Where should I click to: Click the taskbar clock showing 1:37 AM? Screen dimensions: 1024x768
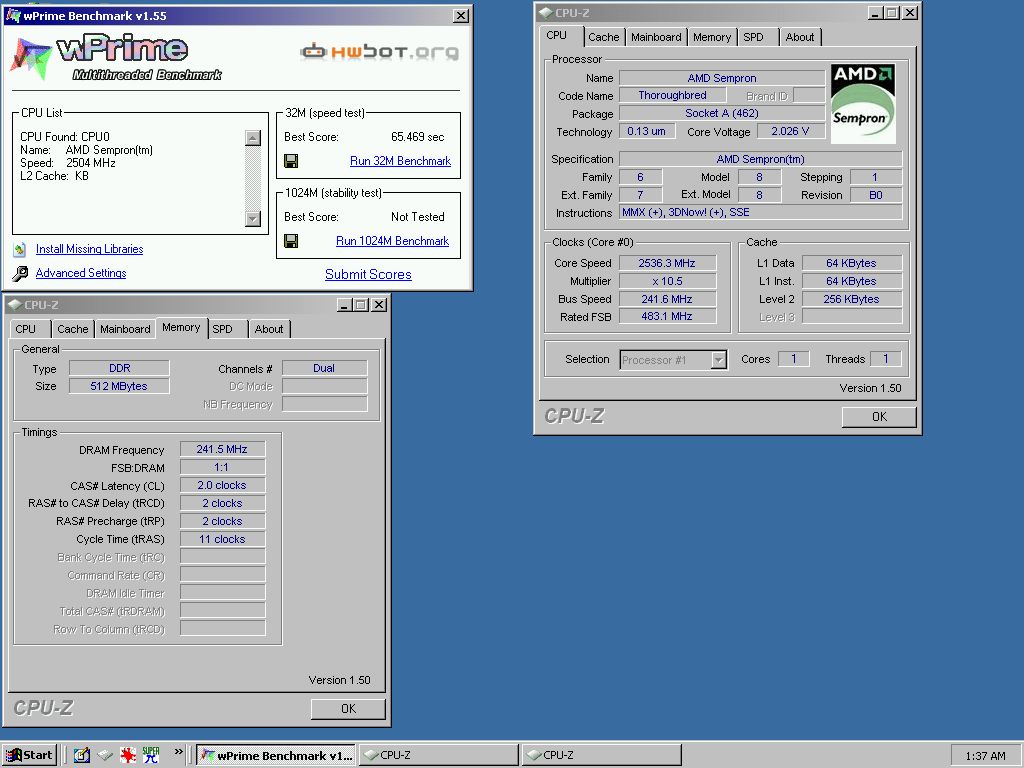985,756
